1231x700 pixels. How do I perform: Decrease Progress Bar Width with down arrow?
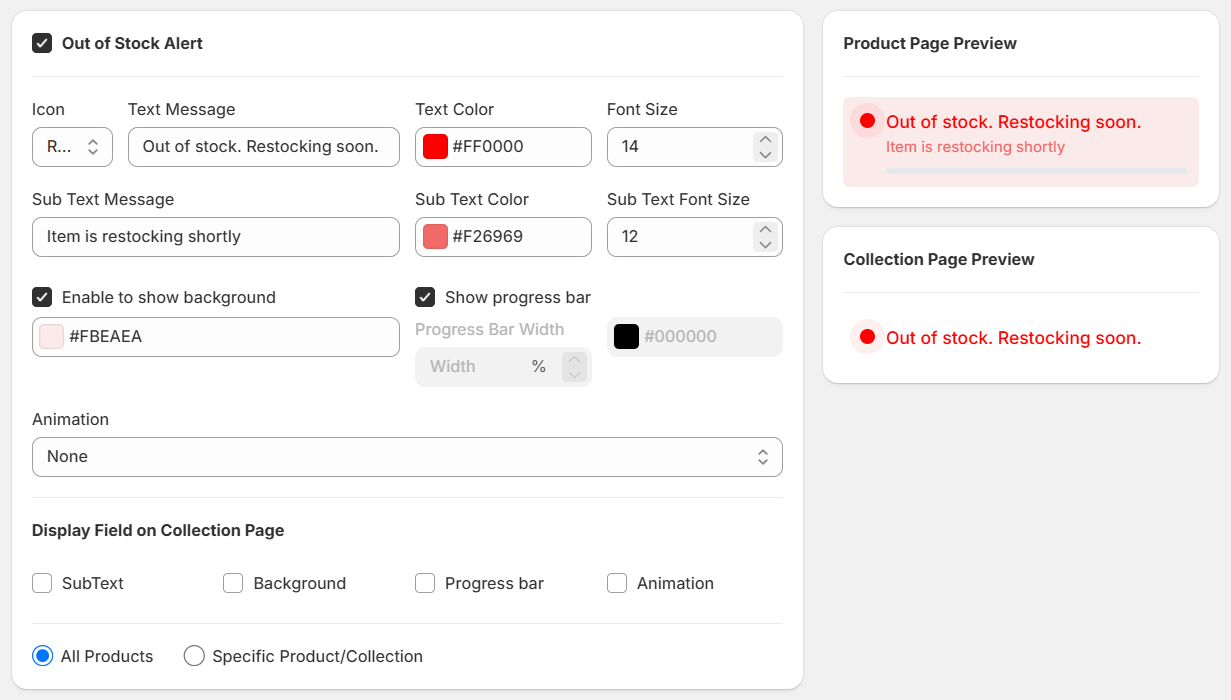(574, 374)
